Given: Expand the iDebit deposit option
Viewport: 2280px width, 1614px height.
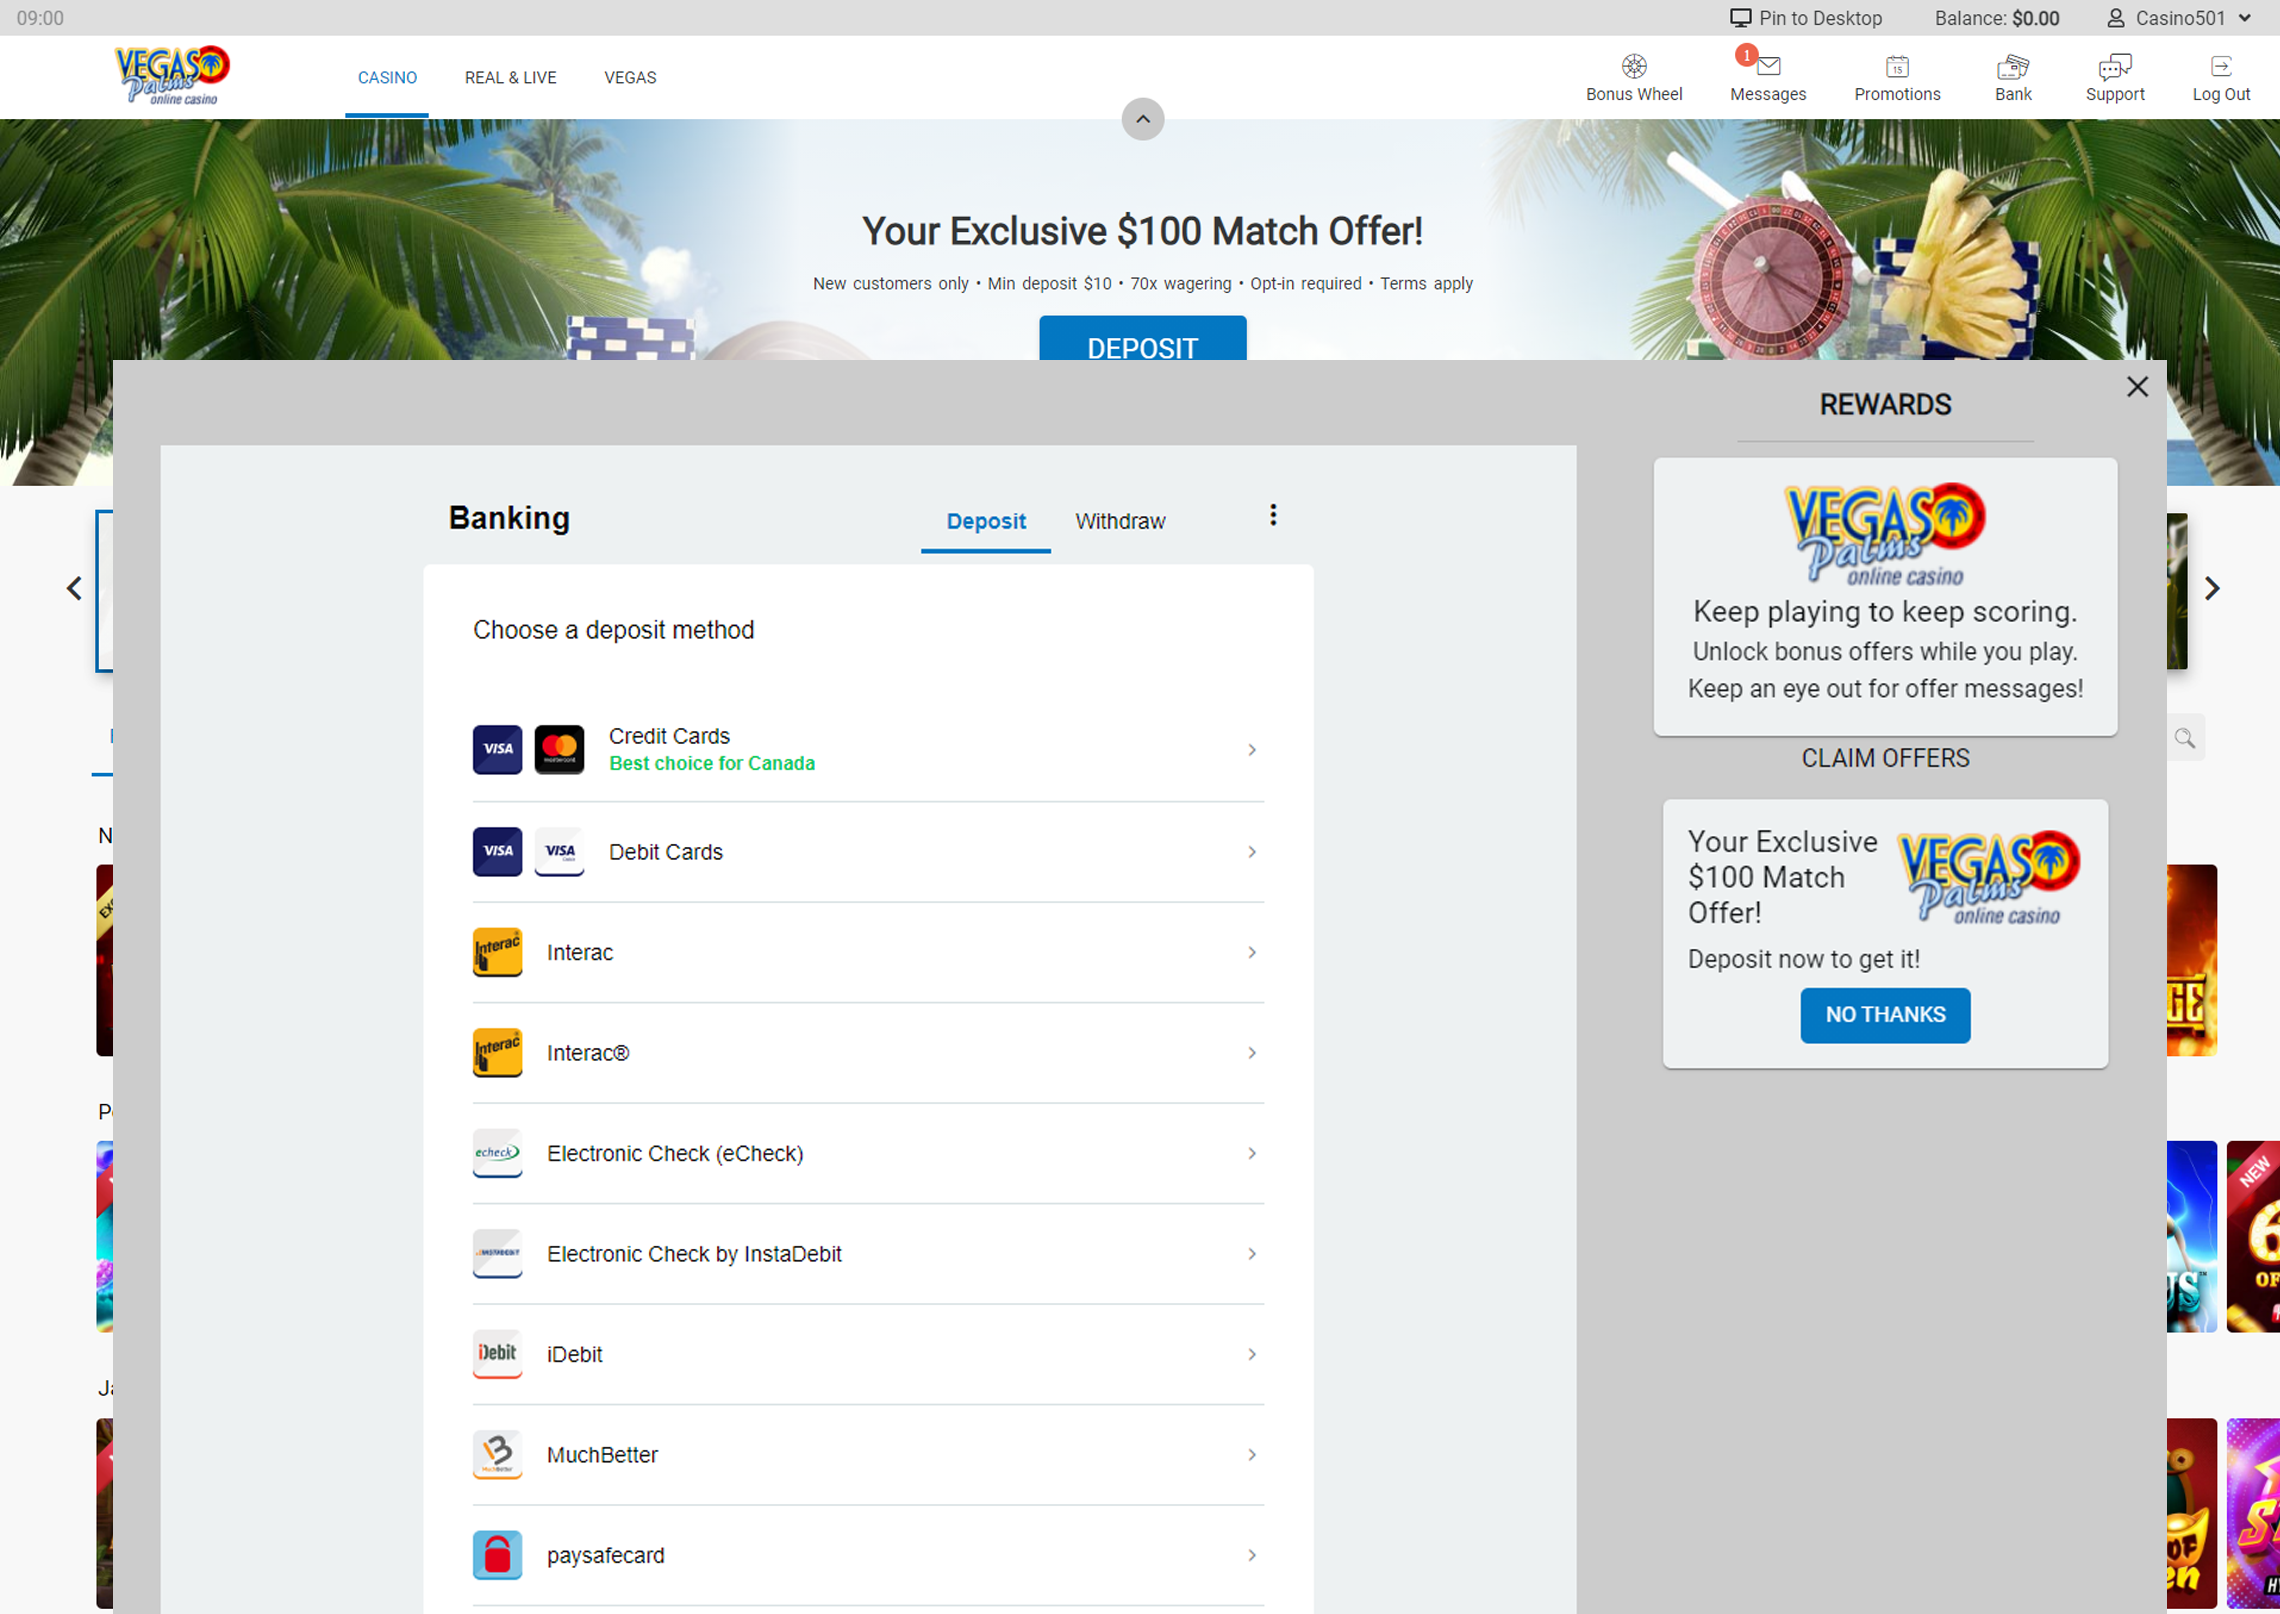Looking at the screenshot, I should tap(867, 1354).
